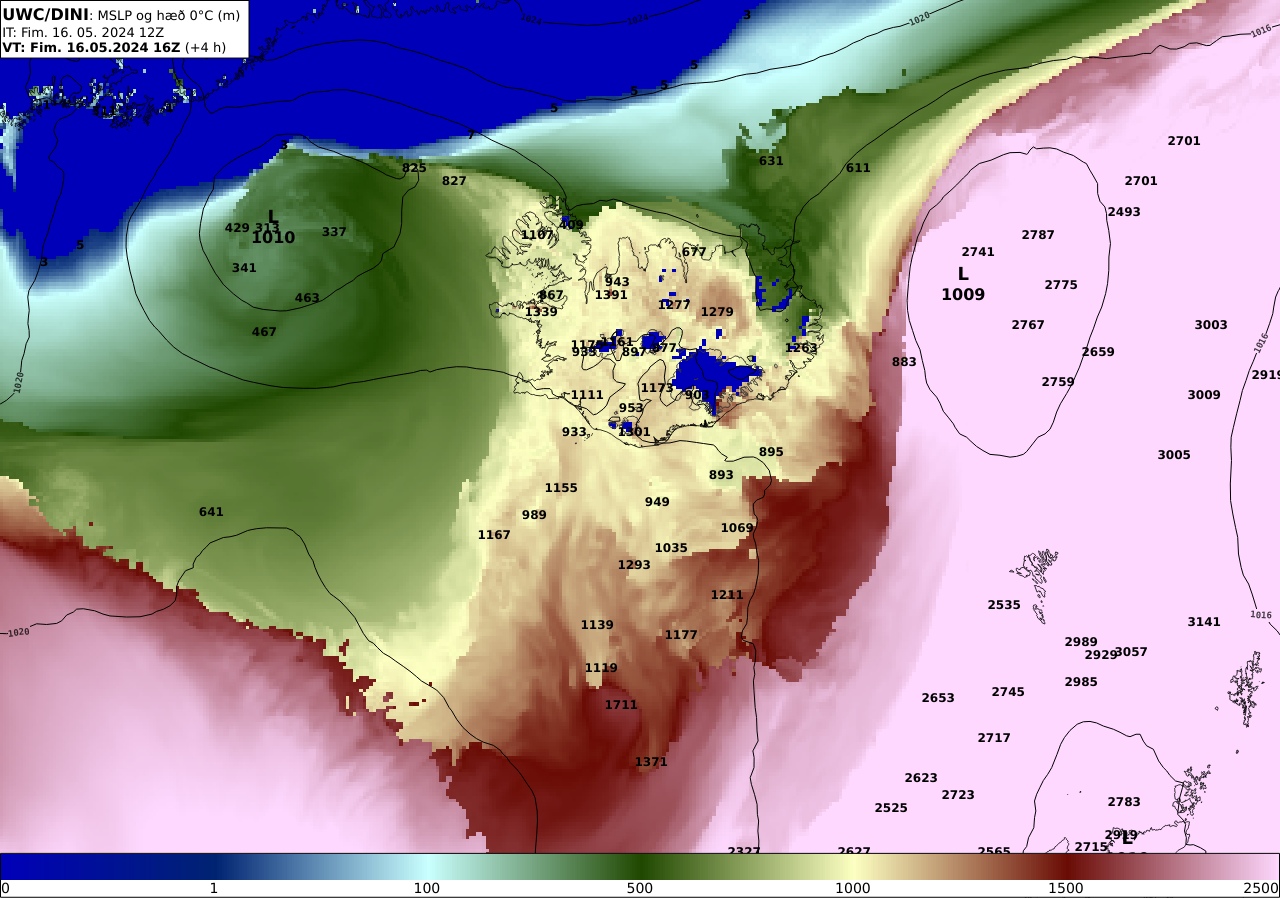
Task: Select the 1293 value
Action: [x=634, y=565]
